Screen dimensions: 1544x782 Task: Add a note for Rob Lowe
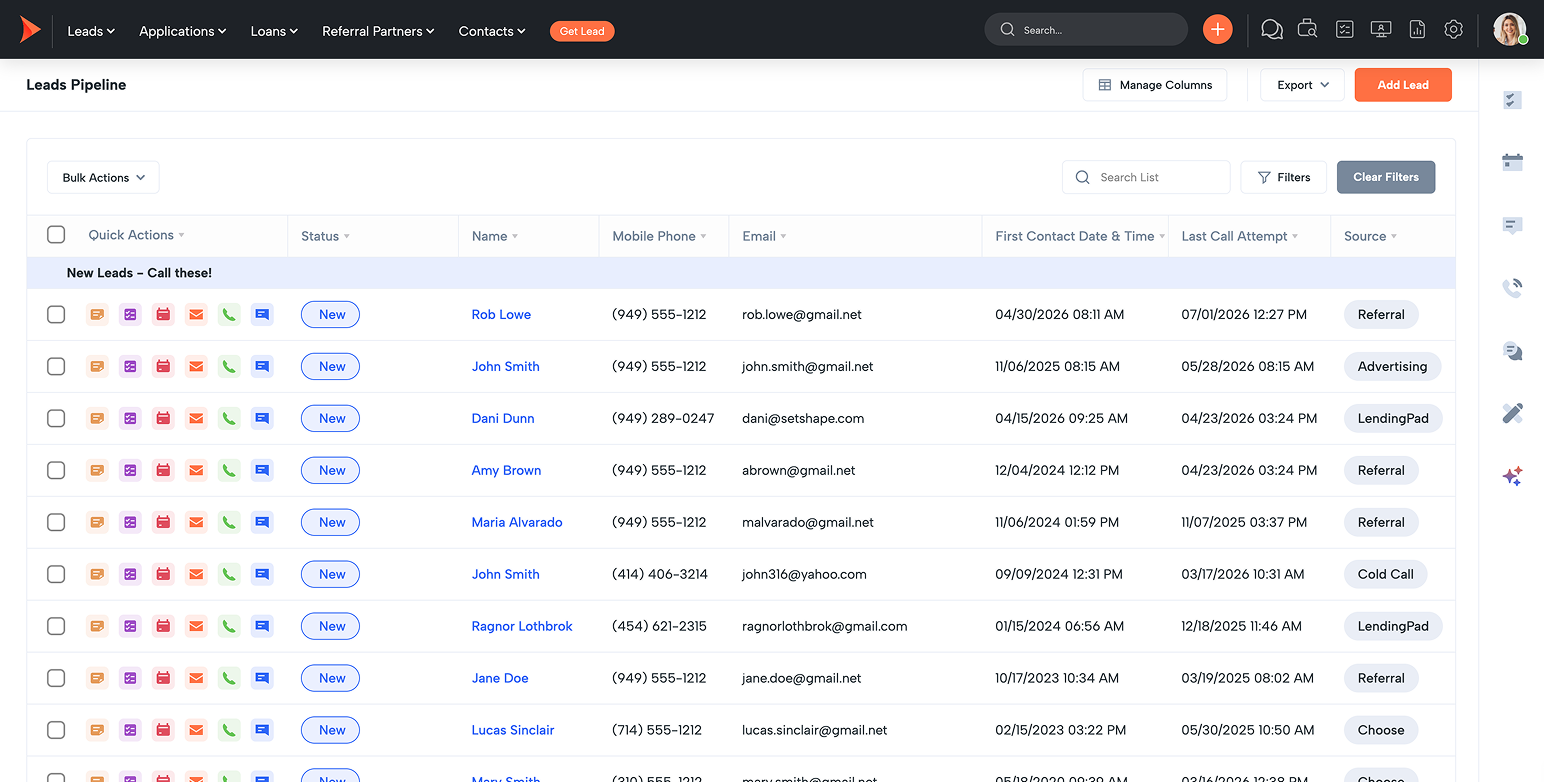(97, 314)
